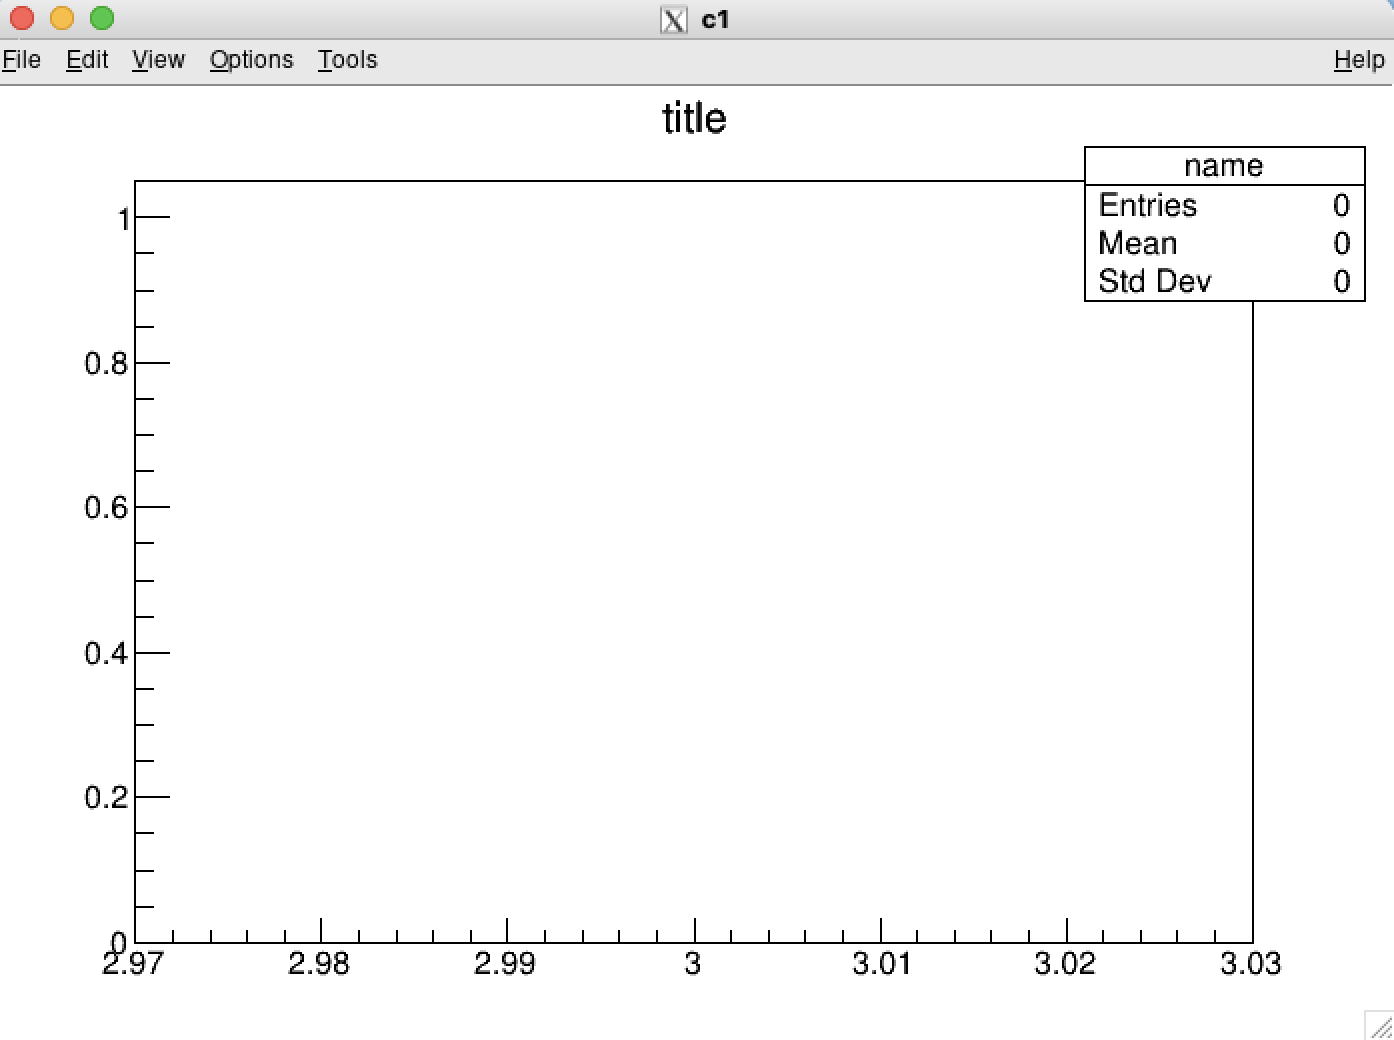
Task: Minimize the window using yellow button
Action: pyautogui.click(x=62, y=18)
